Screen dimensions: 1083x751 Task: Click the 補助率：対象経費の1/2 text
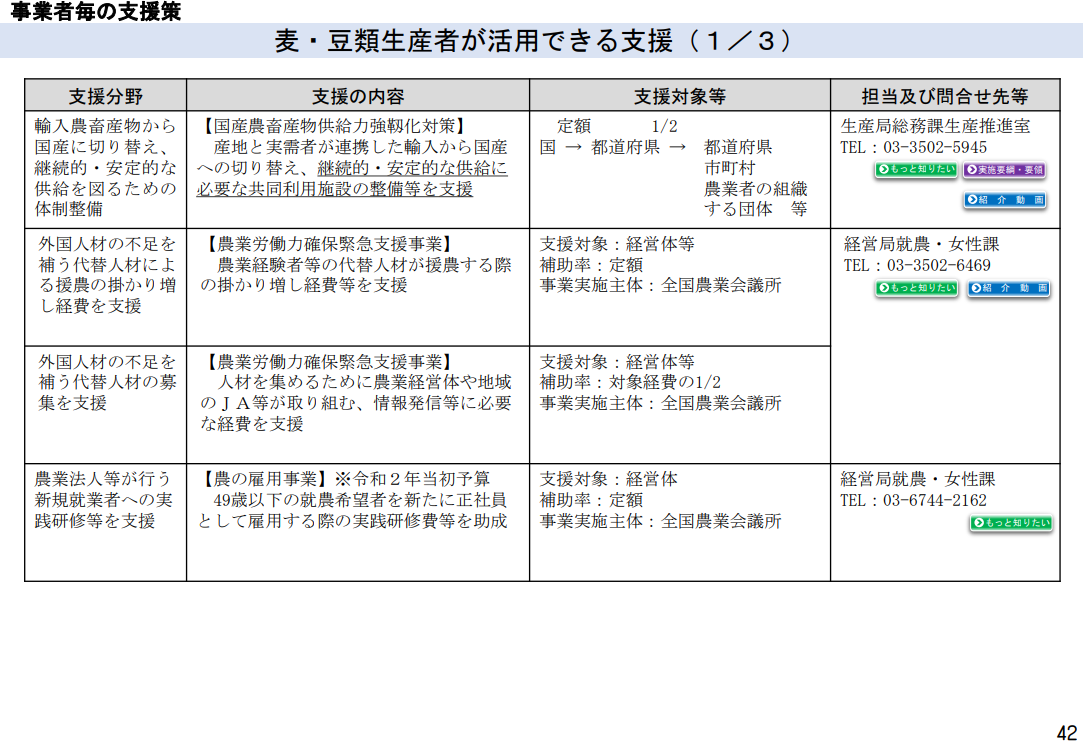click(630, 382)
